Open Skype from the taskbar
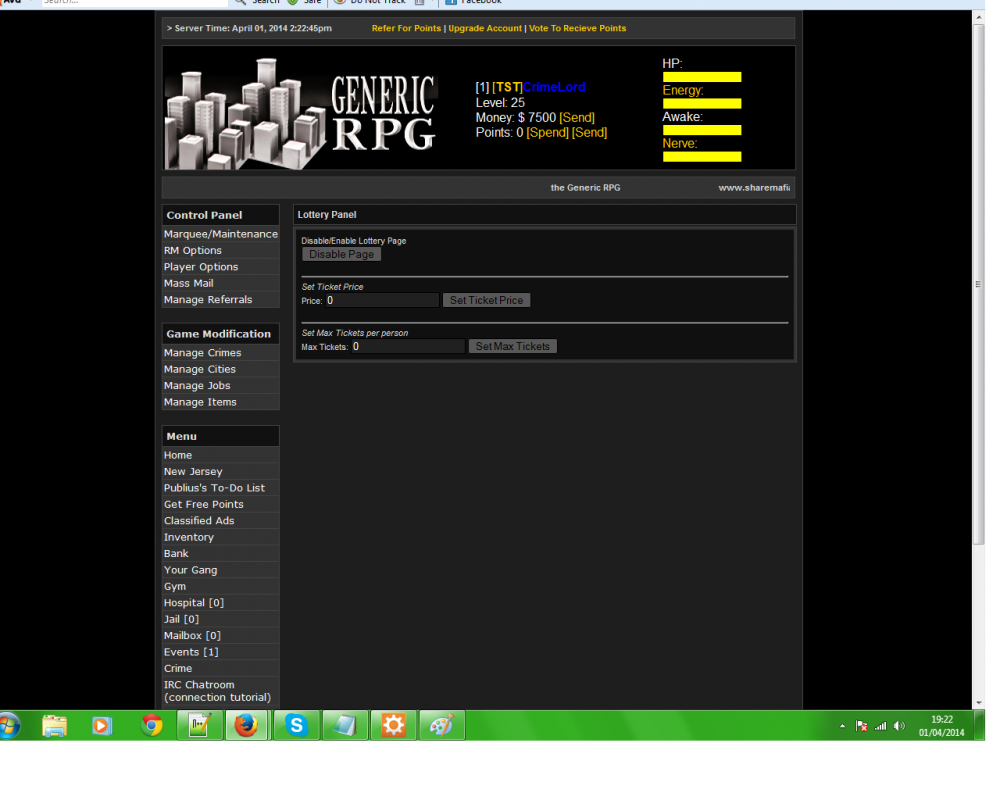The image size is (1000, 800). click(x=296, y=726)
